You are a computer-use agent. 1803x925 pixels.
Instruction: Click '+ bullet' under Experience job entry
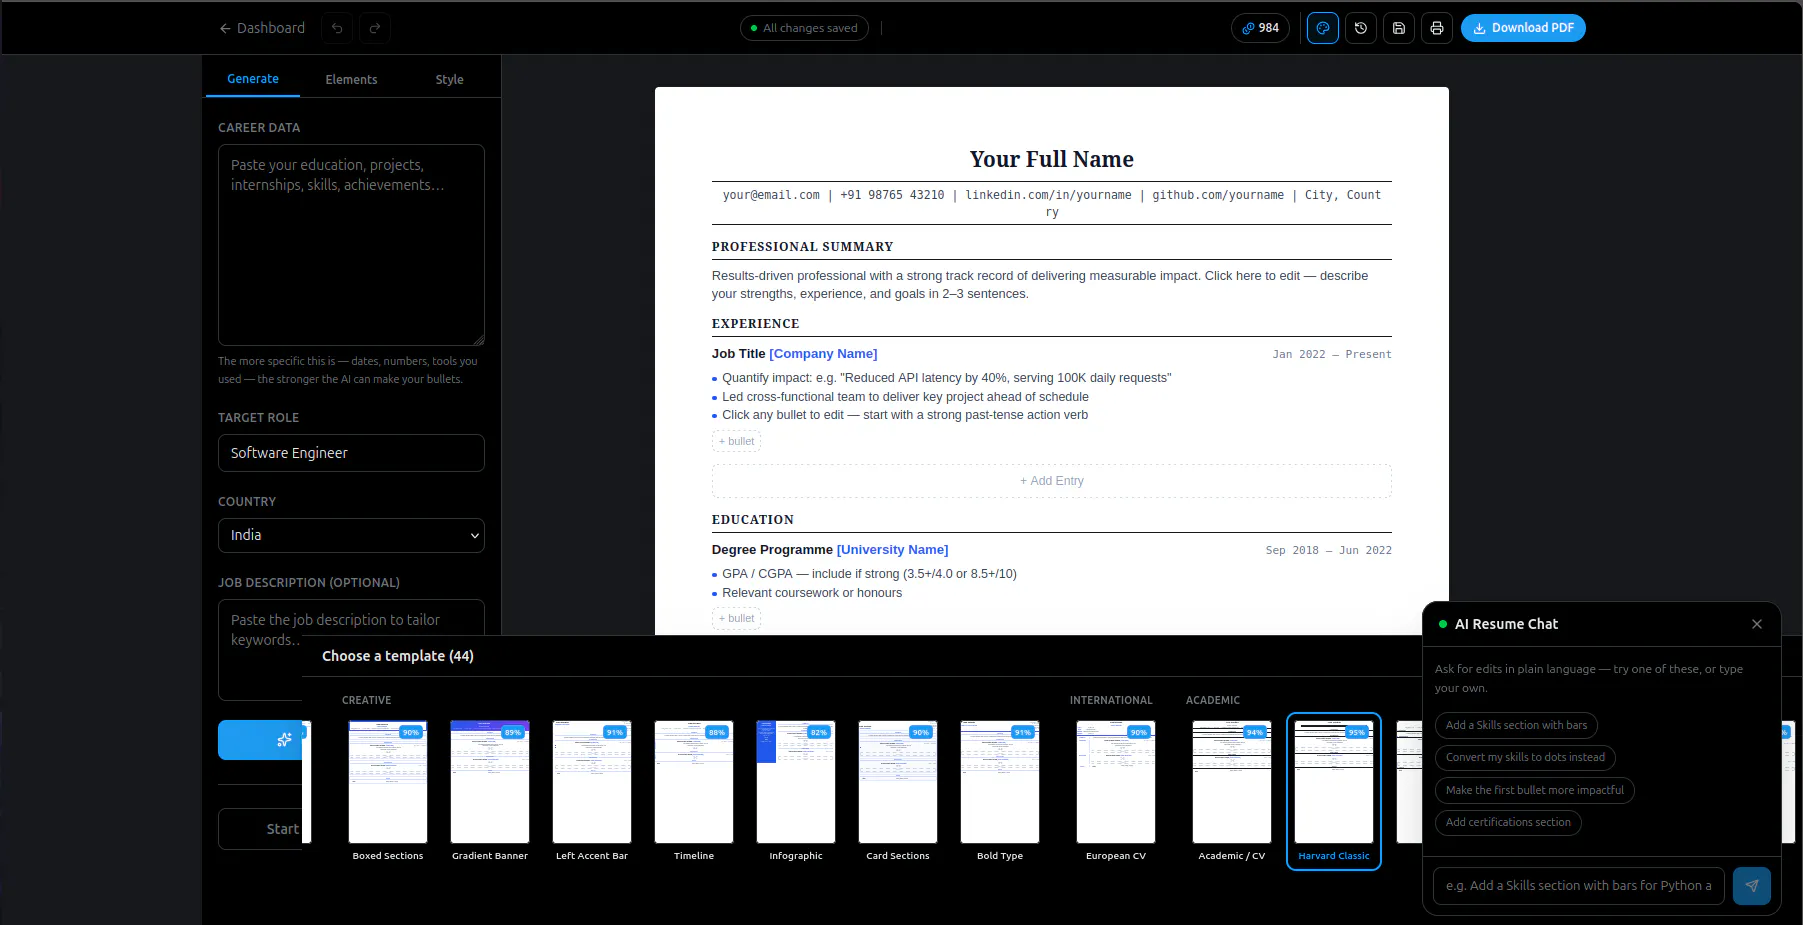[x=736, y=441]
